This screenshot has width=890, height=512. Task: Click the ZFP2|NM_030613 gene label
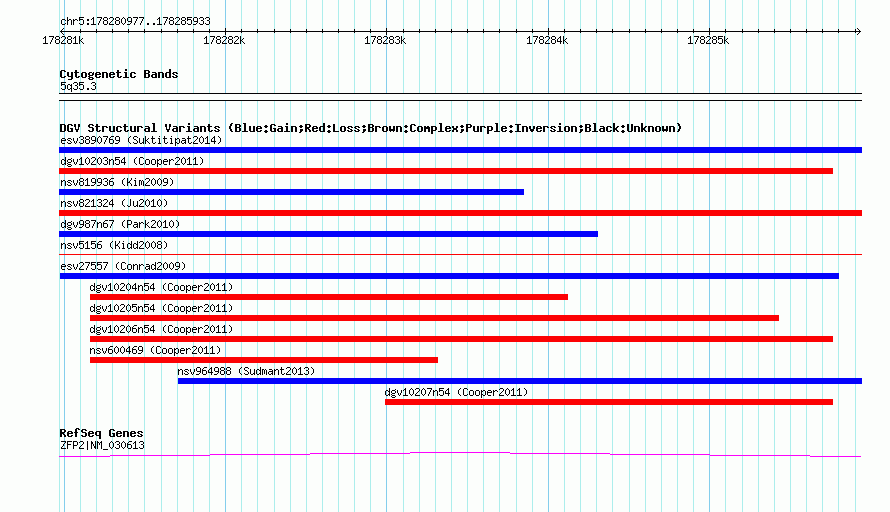pyautogui.click(x=102, y=446)
